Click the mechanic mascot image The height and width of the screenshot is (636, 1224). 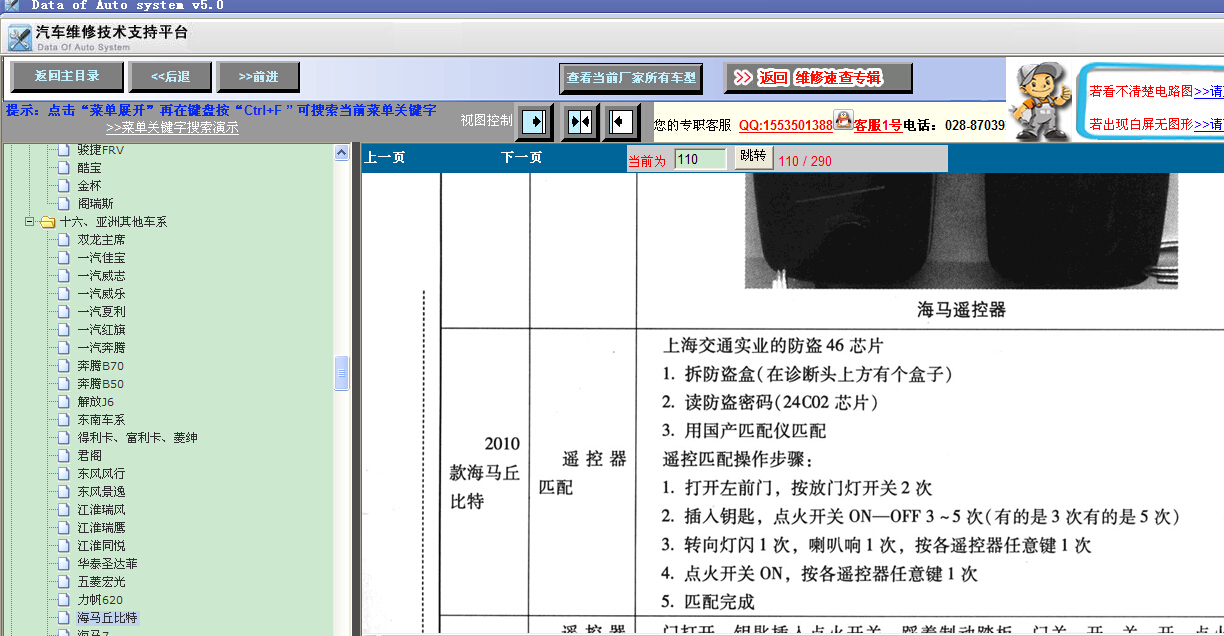coord(1039,102)
